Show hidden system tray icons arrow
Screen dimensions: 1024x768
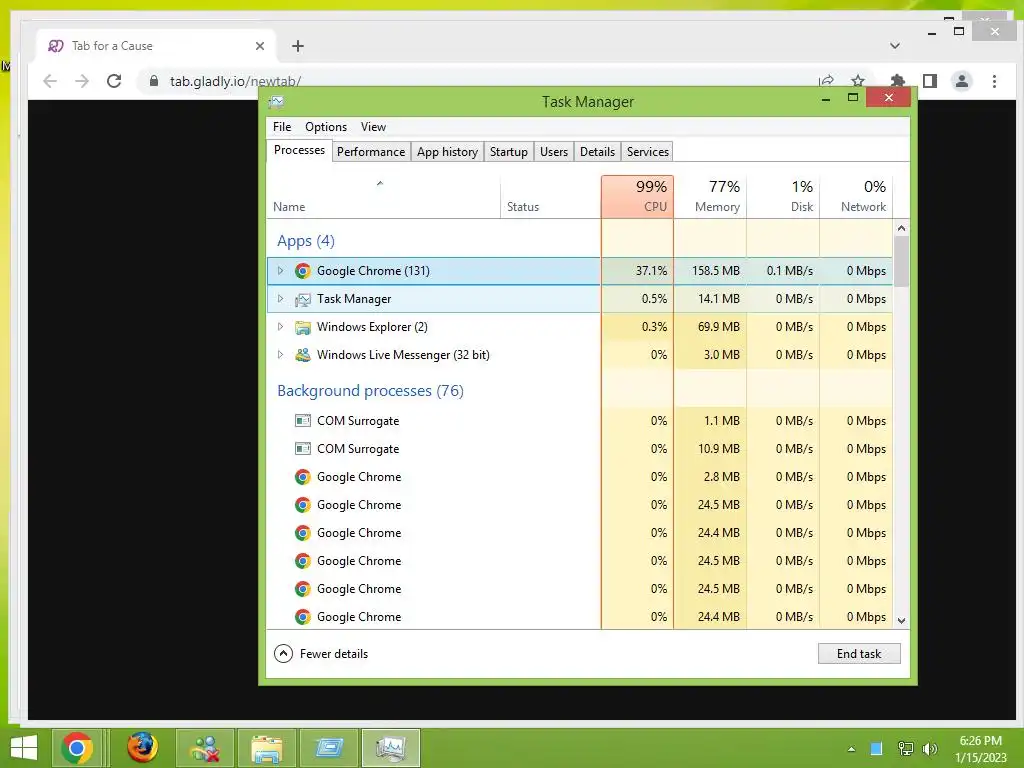[x=851, y=749]
